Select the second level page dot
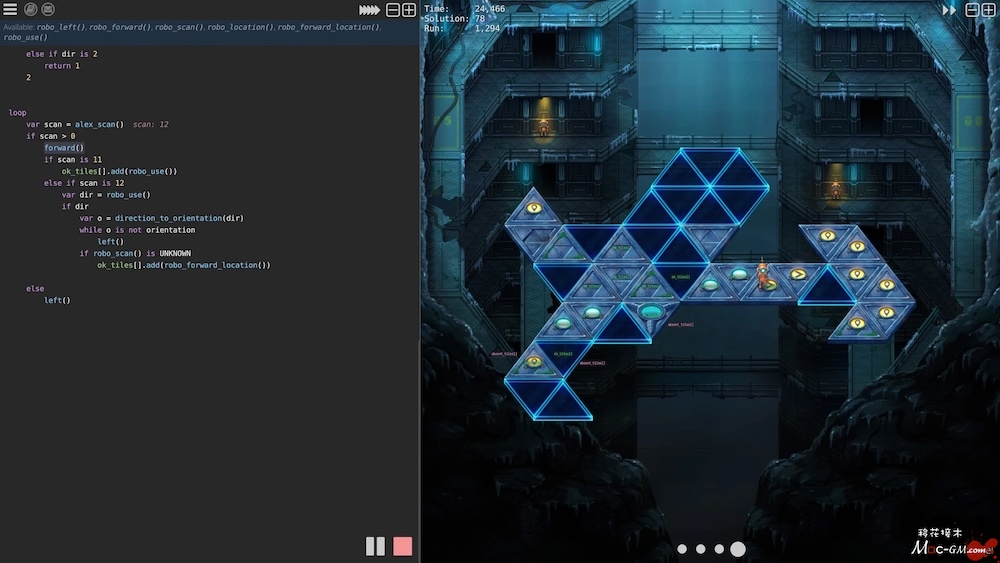 click(x=700, y=549)
